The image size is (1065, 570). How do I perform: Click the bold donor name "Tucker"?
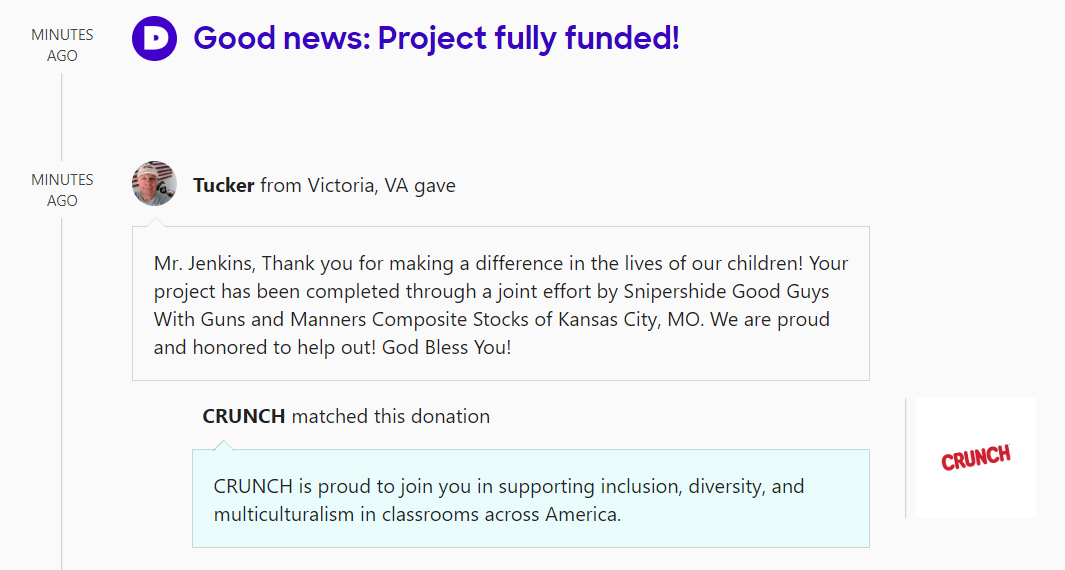pos(223,185)
